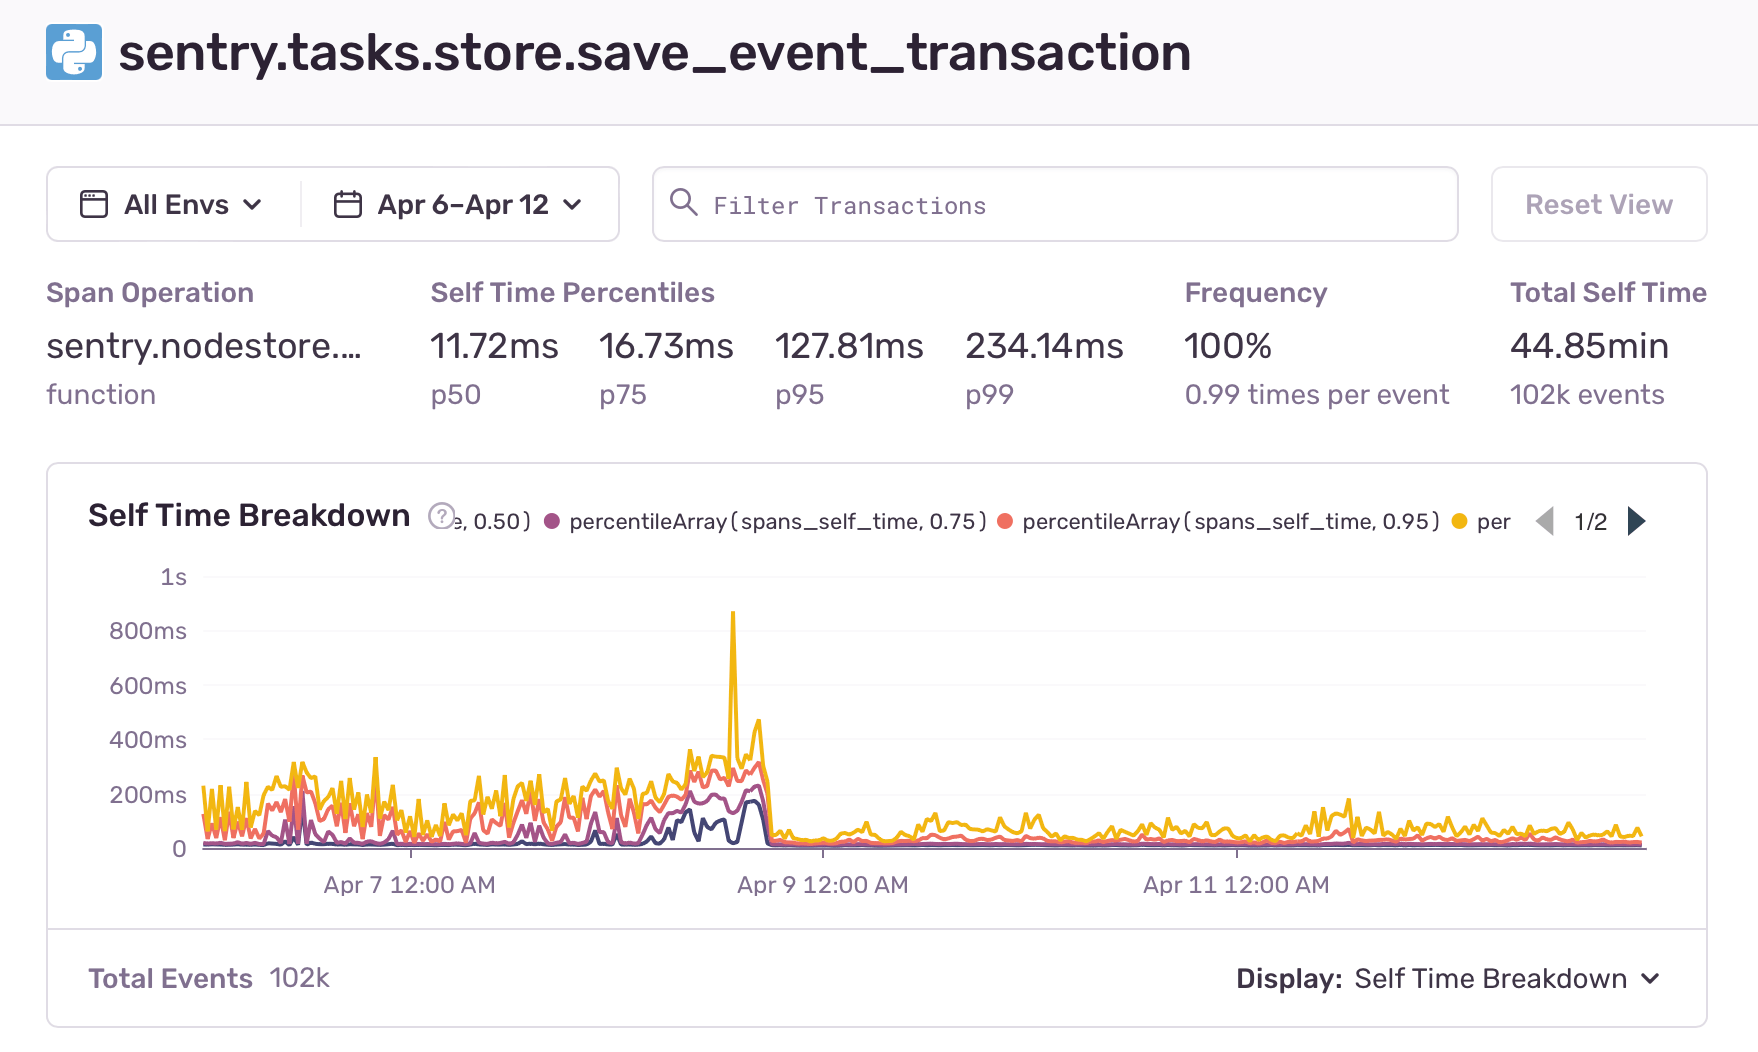The height and width of the screenshot is (1052, 1758).
Task: Click the Self Time Breakdown chart heading
Action: 249,515
